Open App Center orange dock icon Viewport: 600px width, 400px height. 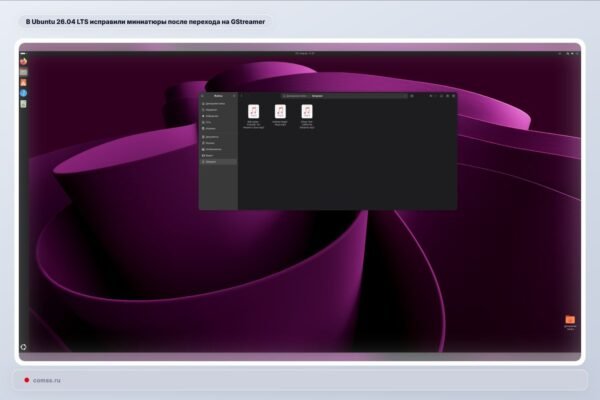23,83
